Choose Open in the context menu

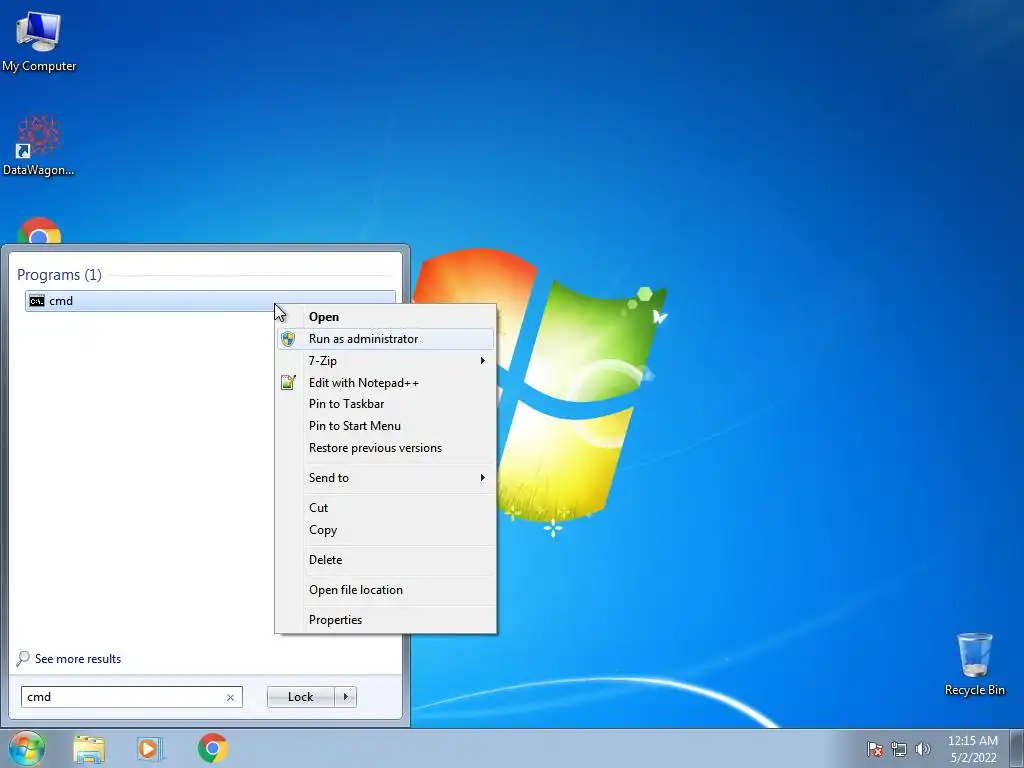[385, 317]
